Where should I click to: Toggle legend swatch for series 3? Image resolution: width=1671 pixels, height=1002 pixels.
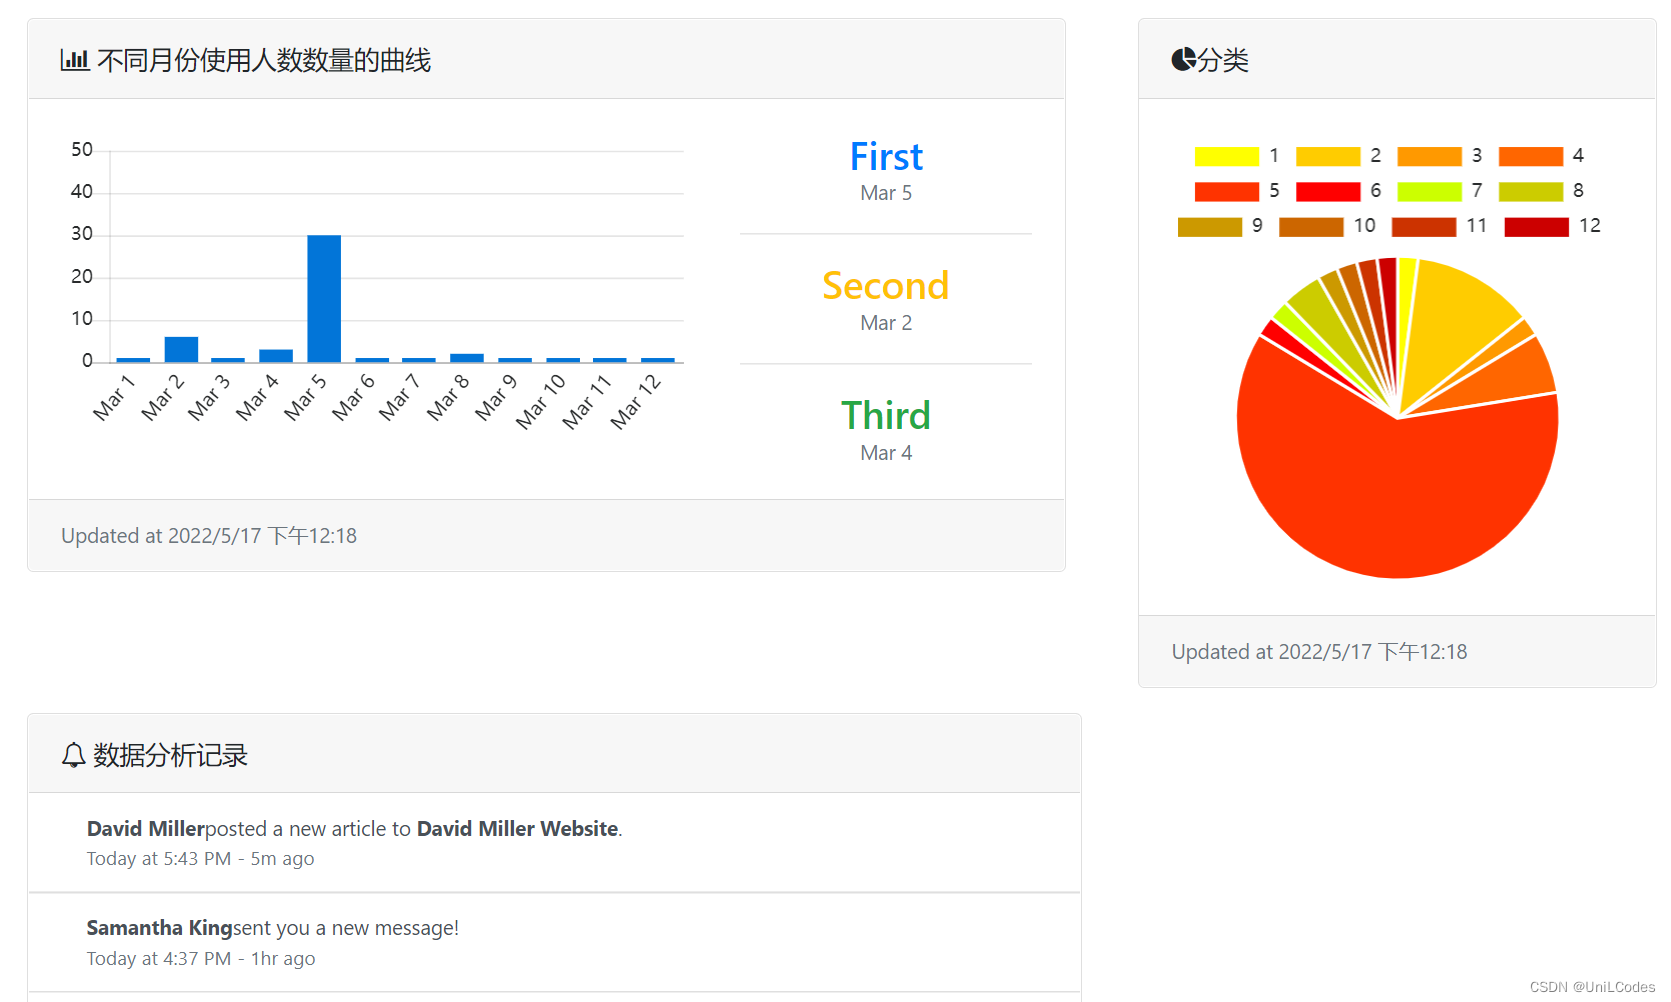tap(1429, 156)
